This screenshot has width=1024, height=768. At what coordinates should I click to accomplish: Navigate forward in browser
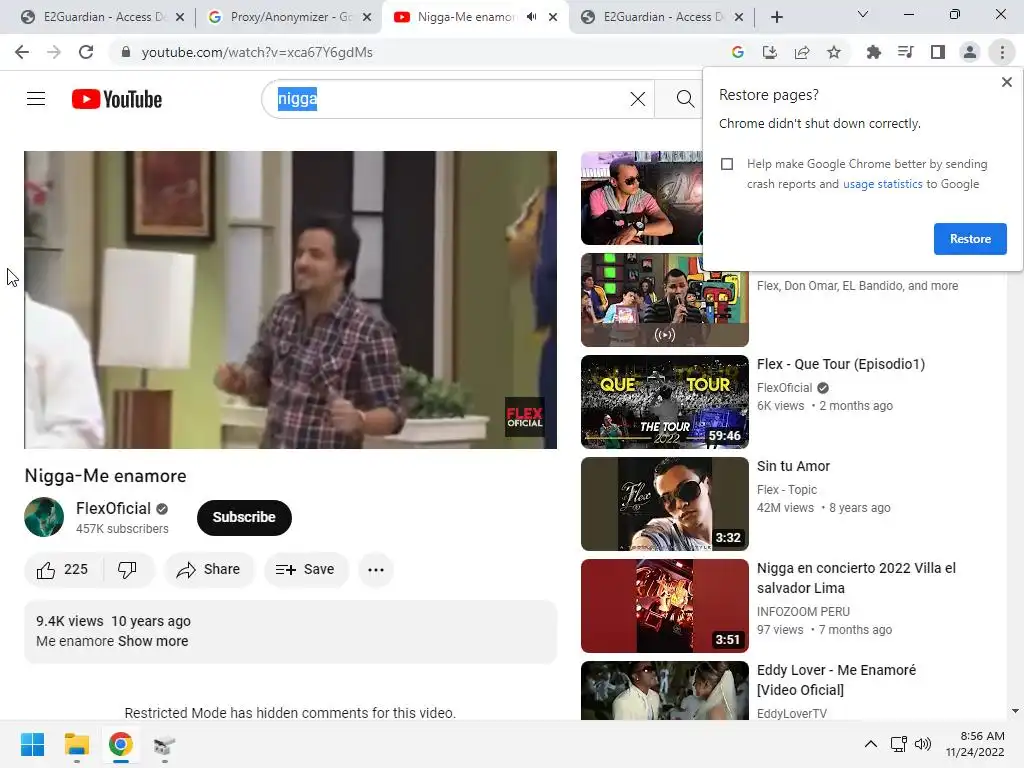pos(54,52)
